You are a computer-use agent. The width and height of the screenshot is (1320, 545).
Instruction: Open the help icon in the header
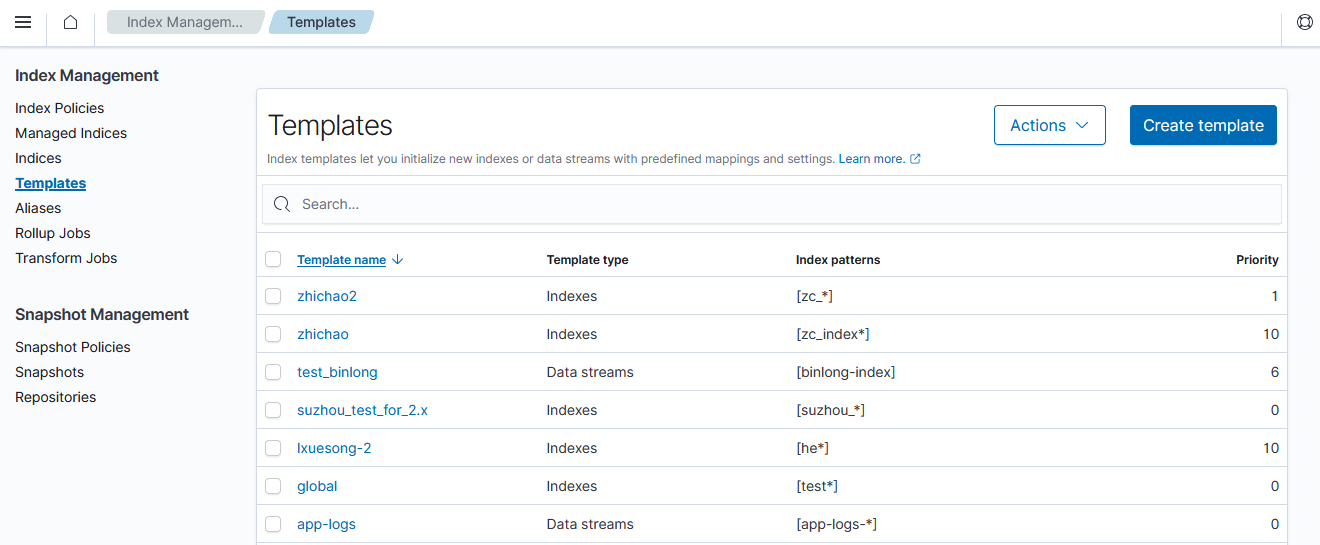point(1304,22)
